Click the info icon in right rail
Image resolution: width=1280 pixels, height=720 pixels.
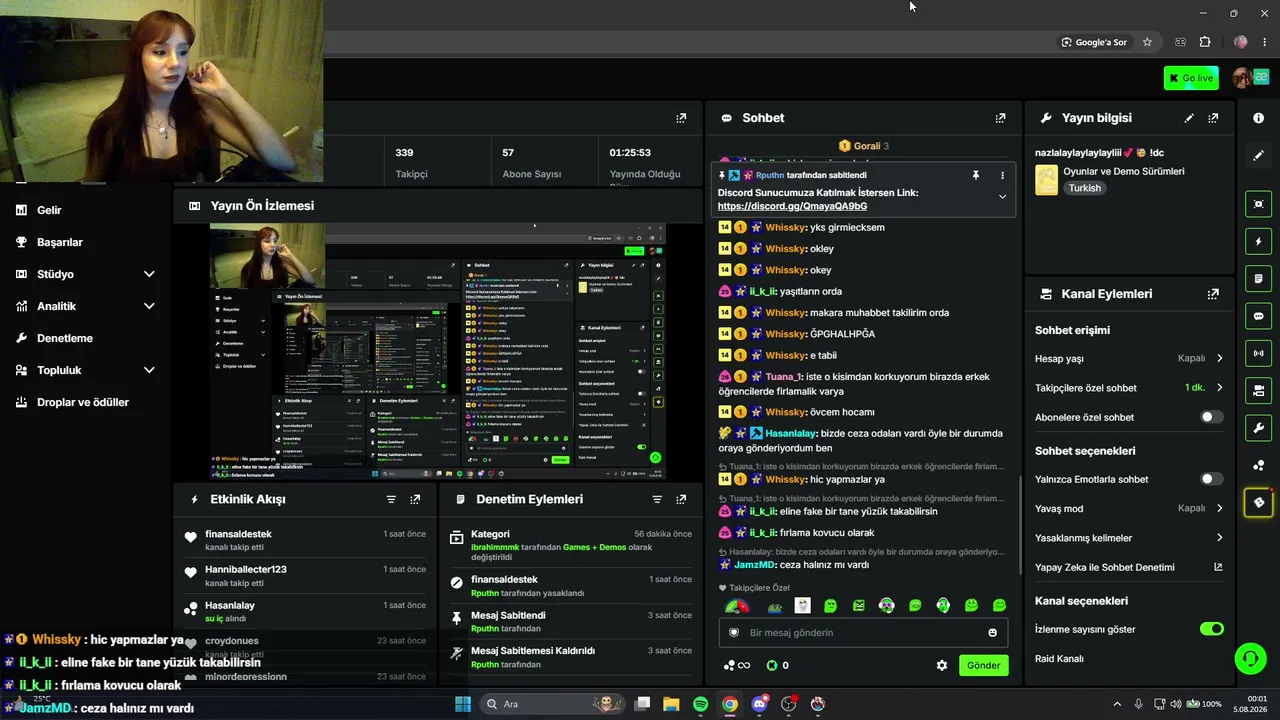1258,118
